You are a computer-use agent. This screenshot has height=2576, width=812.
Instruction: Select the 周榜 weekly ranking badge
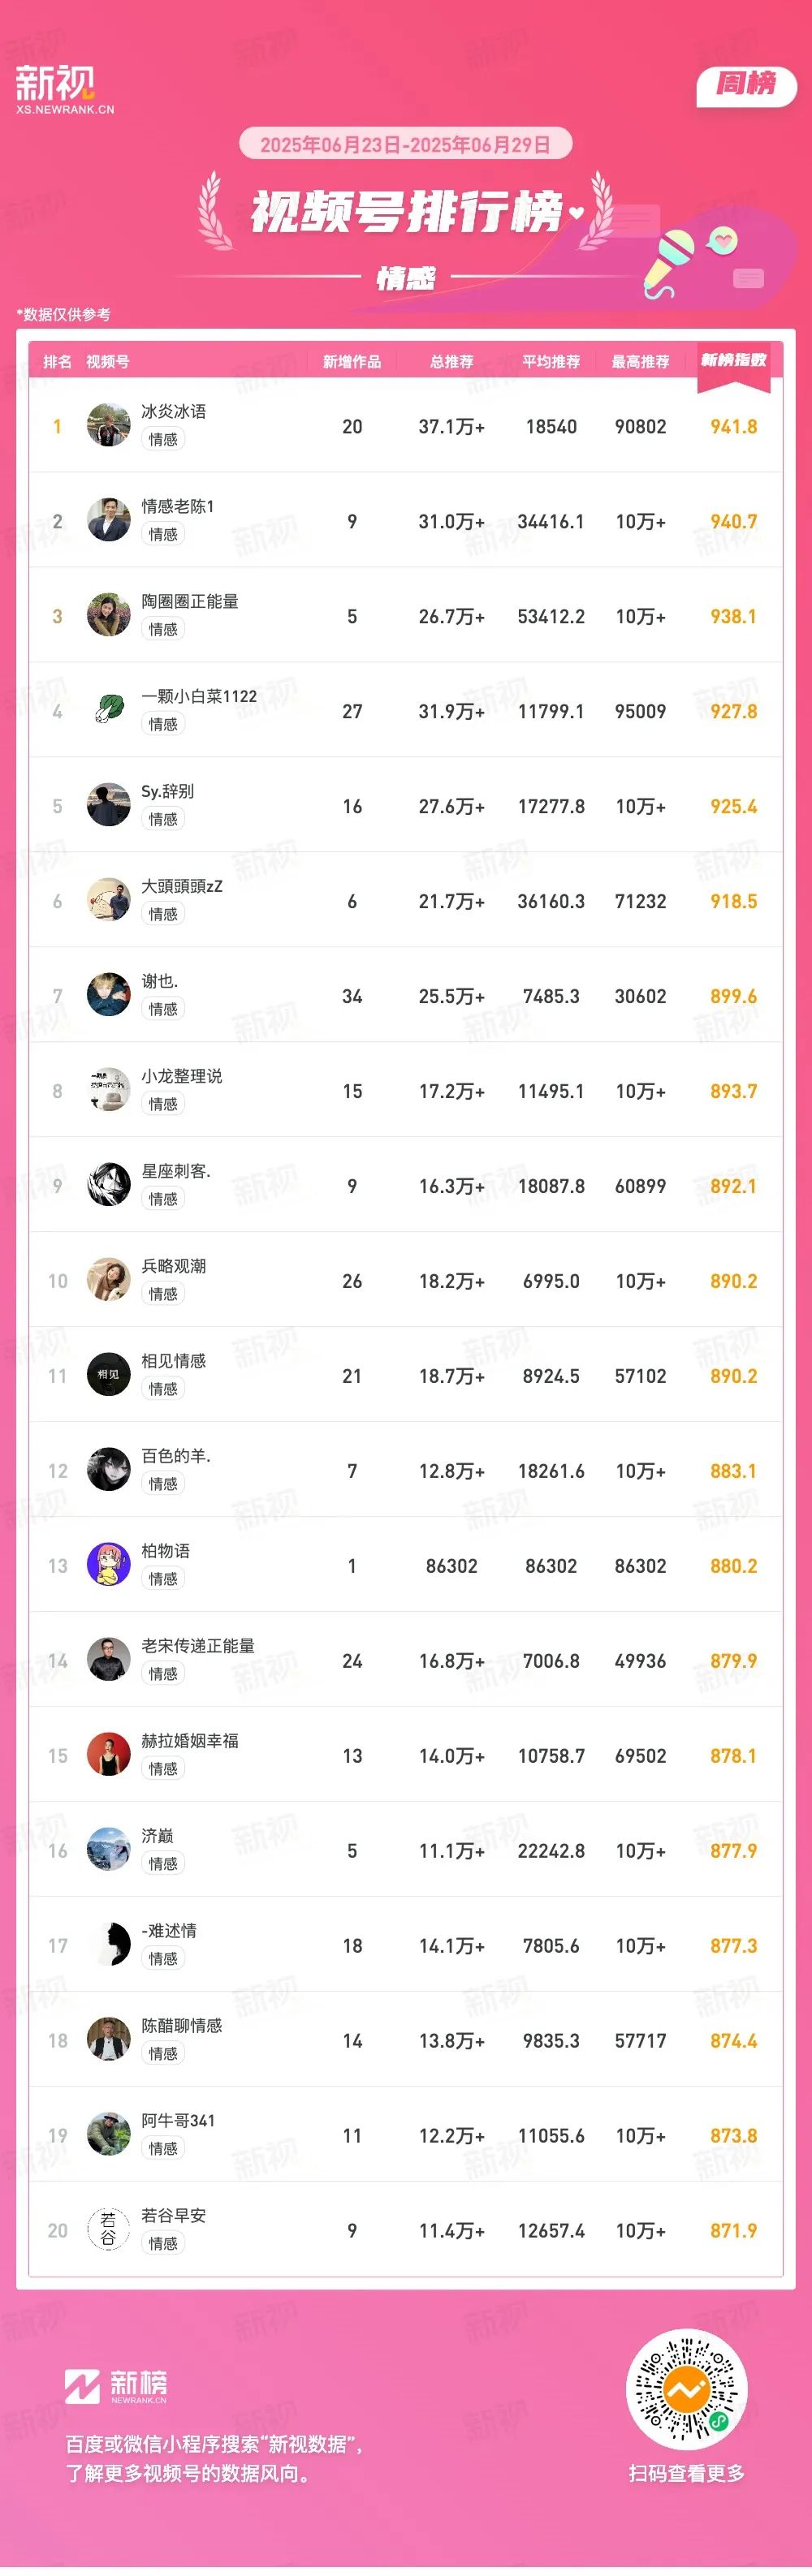(746, 87)
